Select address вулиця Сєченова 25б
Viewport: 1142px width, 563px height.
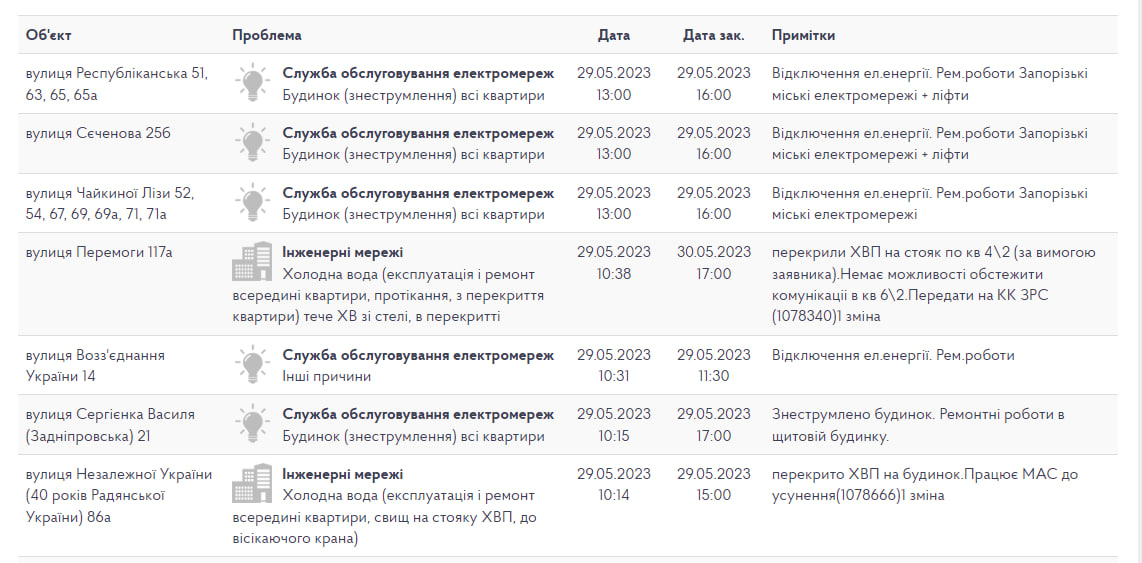[98, 133]
